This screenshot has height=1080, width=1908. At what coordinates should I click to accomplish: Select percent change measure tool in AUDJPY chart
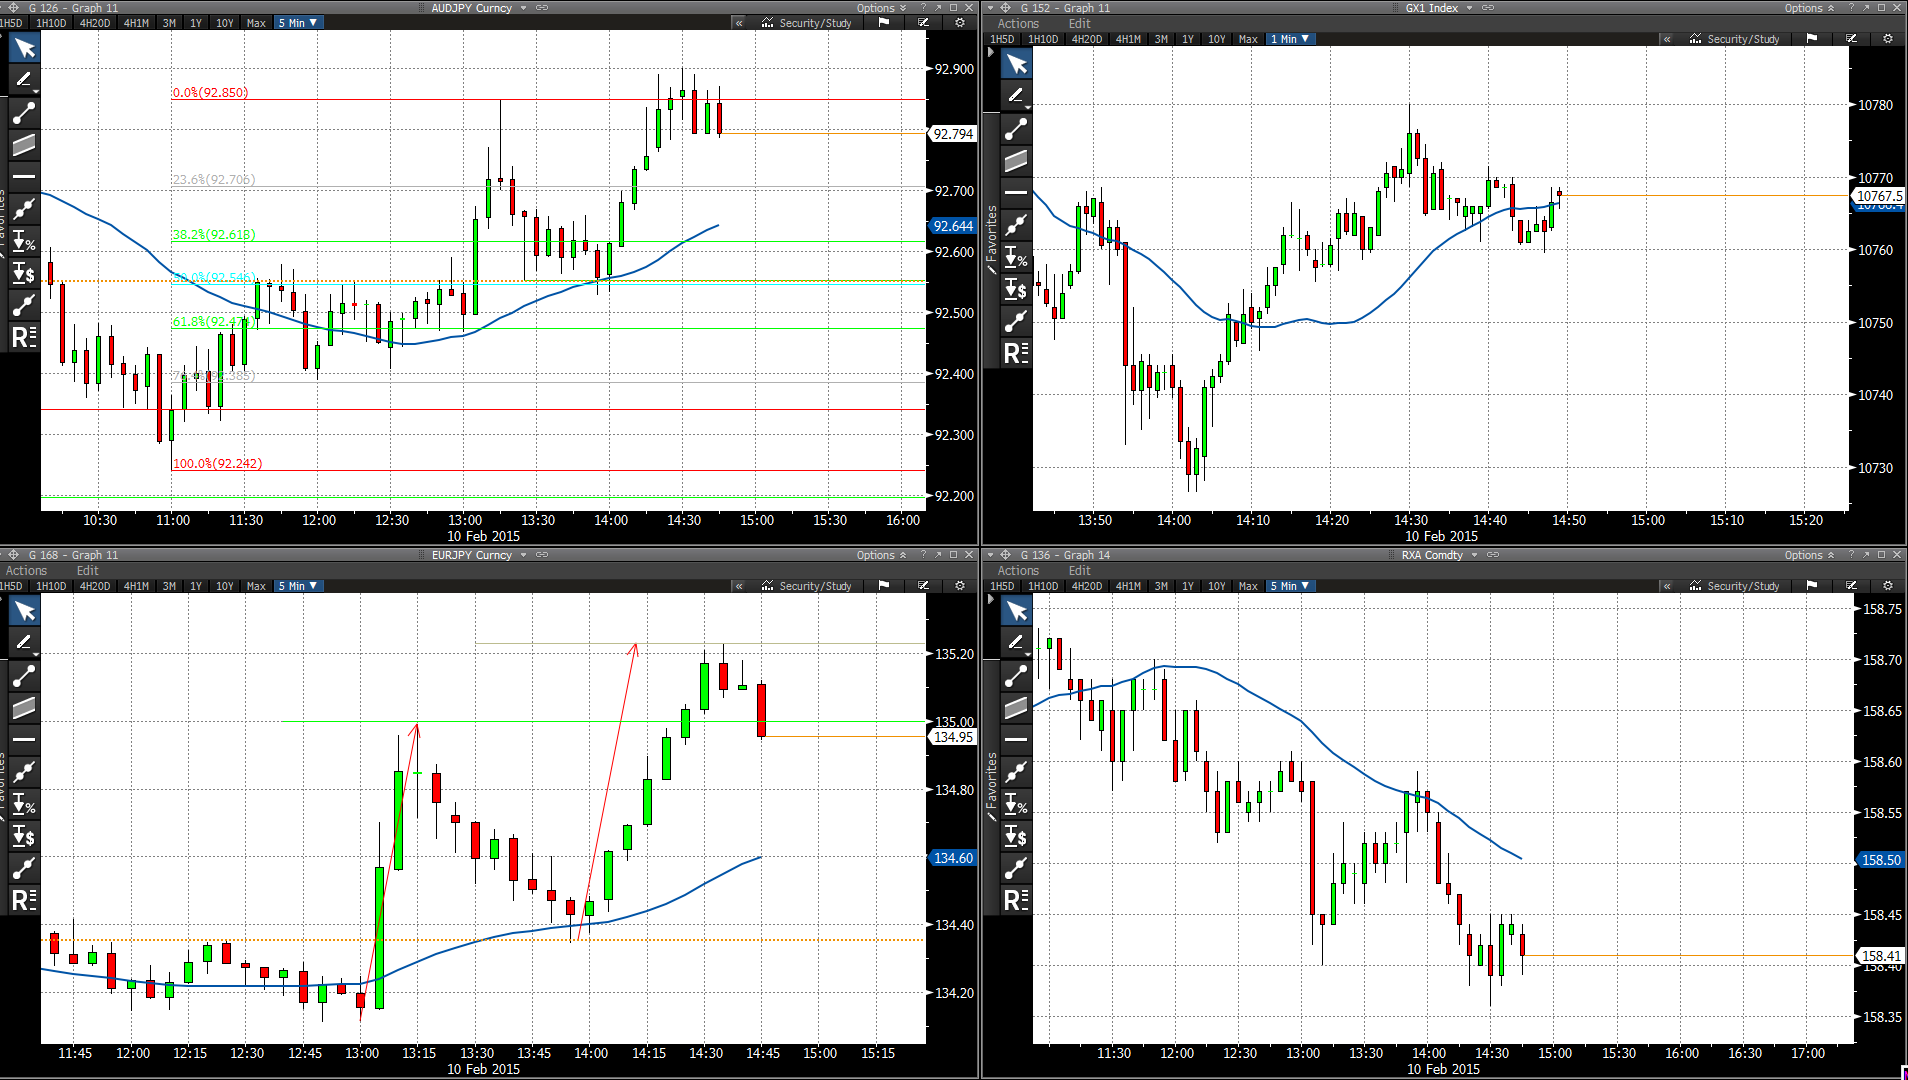tap(24, 240)
